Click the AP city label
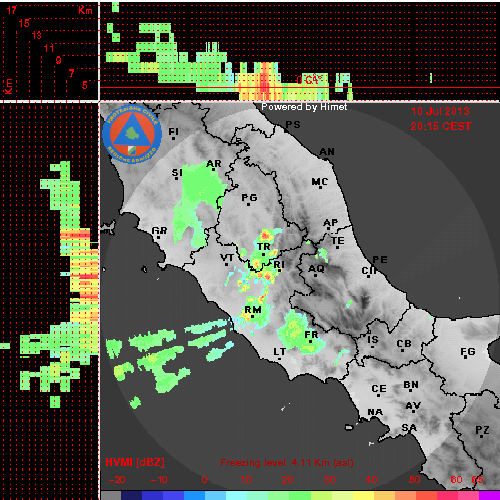The height and width of the screenshot is (500, 500). tap(331, 223)
